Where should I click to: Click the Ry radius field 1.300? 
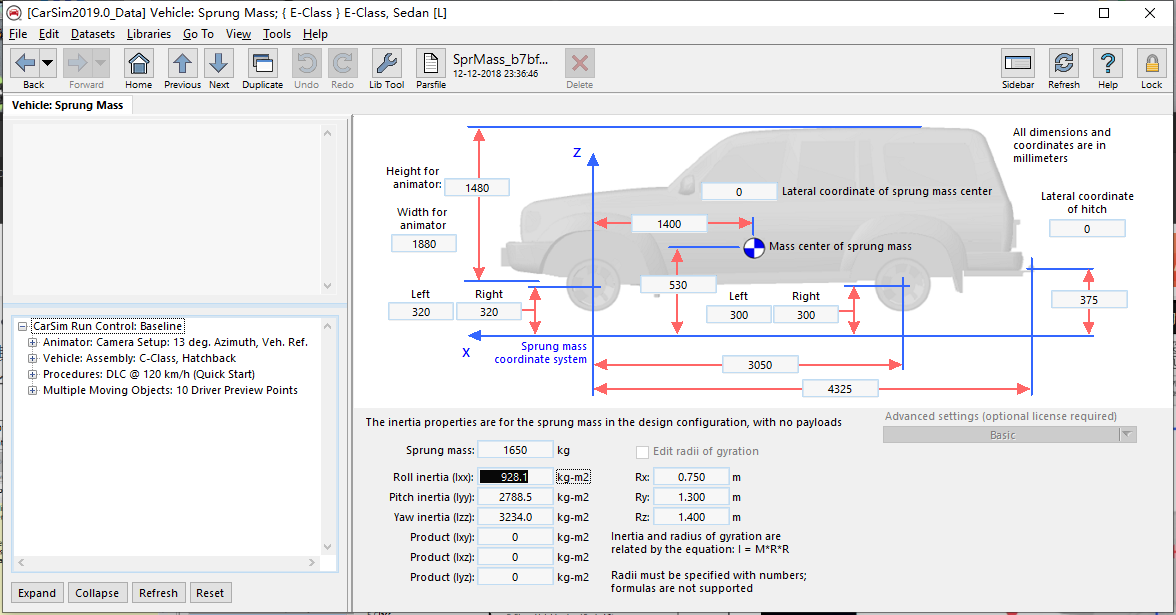click(691, 497)
